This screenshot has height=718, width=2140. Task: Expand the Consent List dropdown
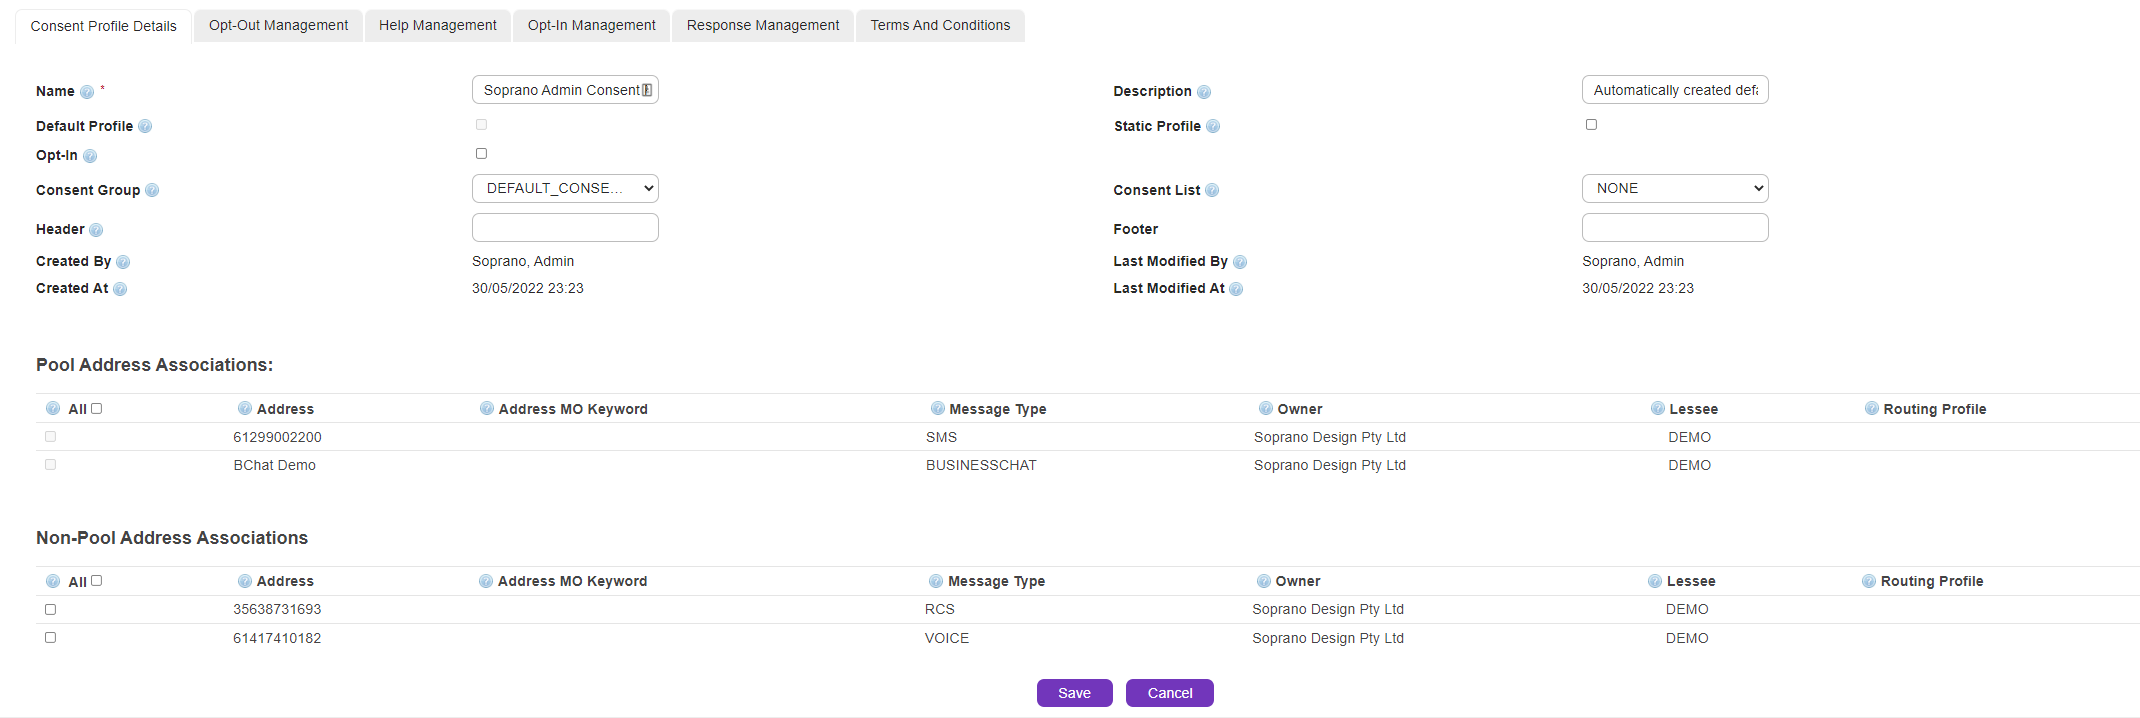pyautogui.click(x=1674, y=188)
